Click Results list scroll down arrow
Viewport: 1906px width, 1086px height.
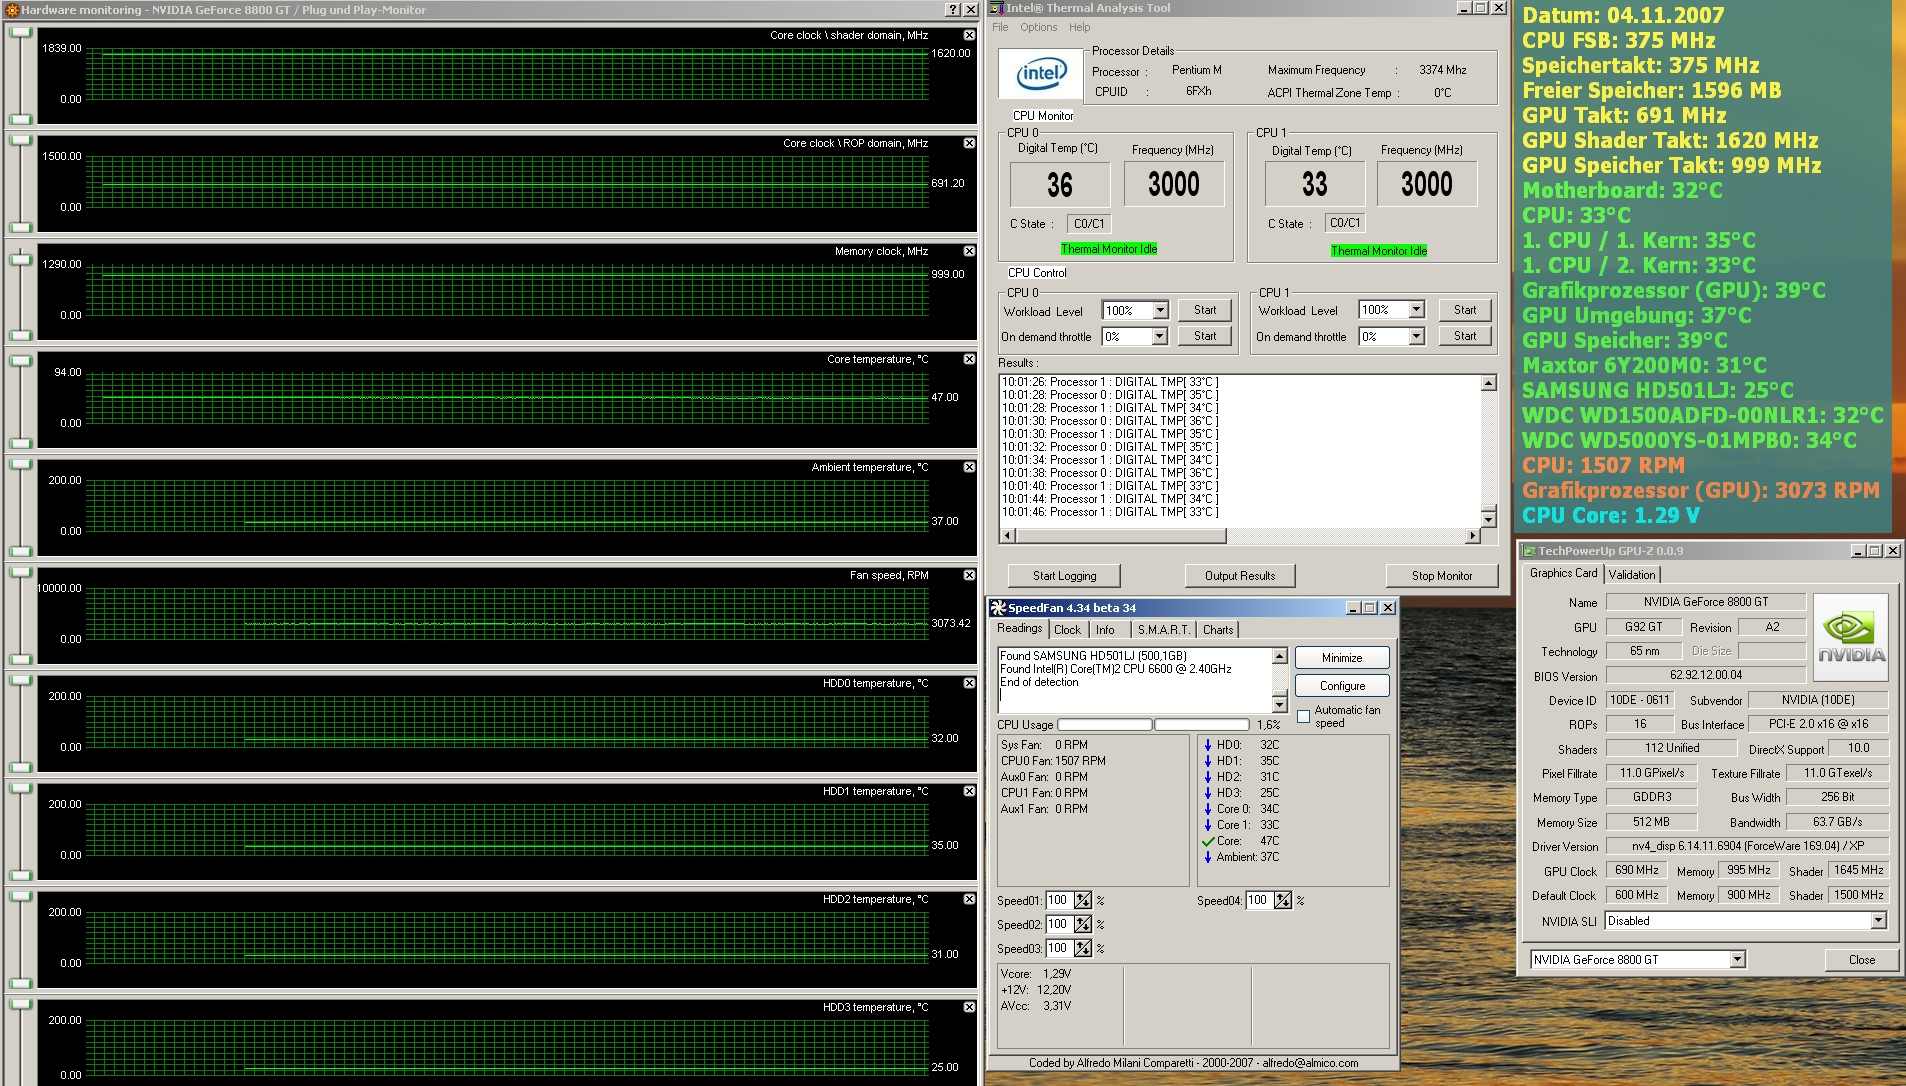1488,518
